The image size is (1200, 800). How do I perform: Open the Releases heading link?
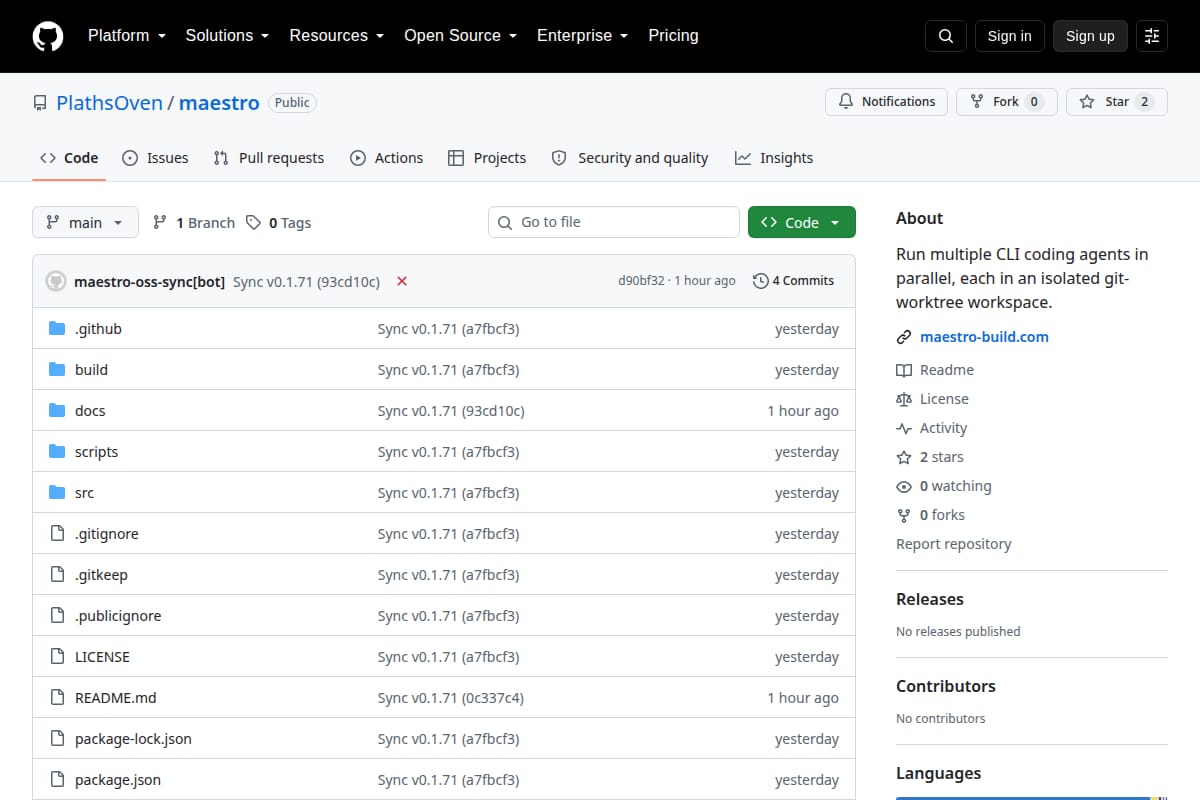(930, 599)
